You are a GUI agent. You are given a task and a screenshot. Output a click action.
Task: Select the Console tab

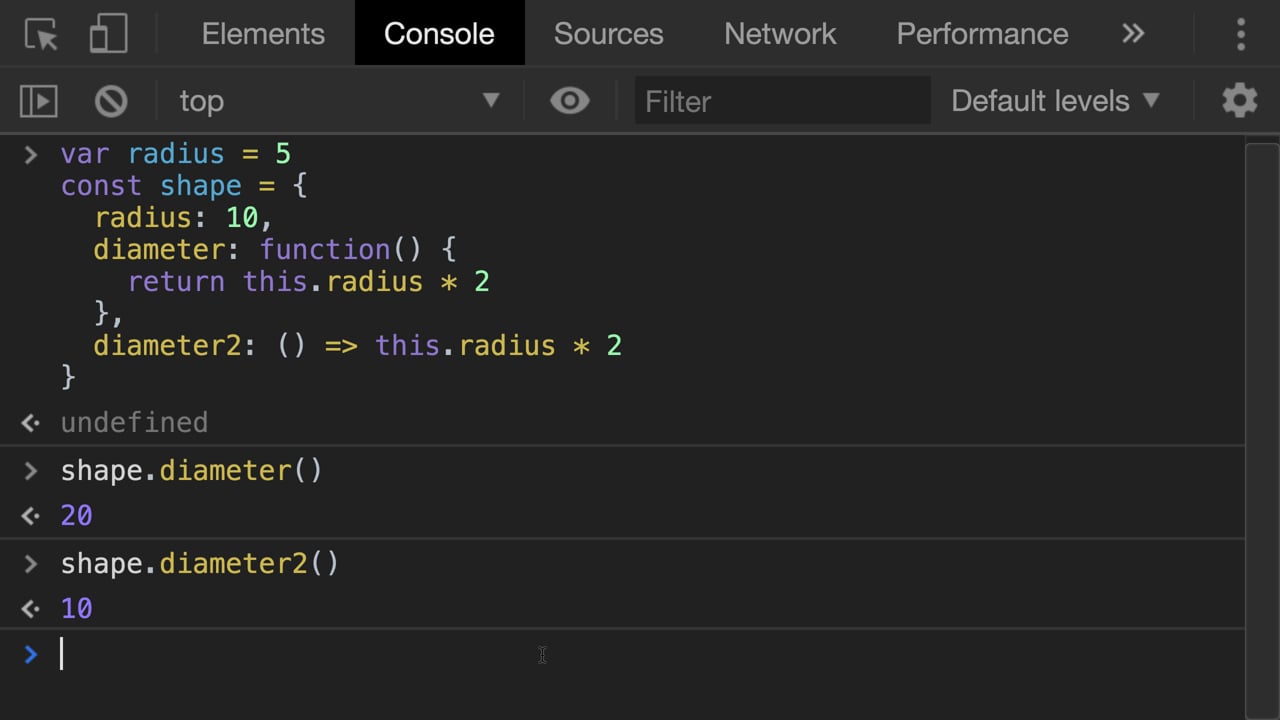pyautogui.click(x=439, y=34)
